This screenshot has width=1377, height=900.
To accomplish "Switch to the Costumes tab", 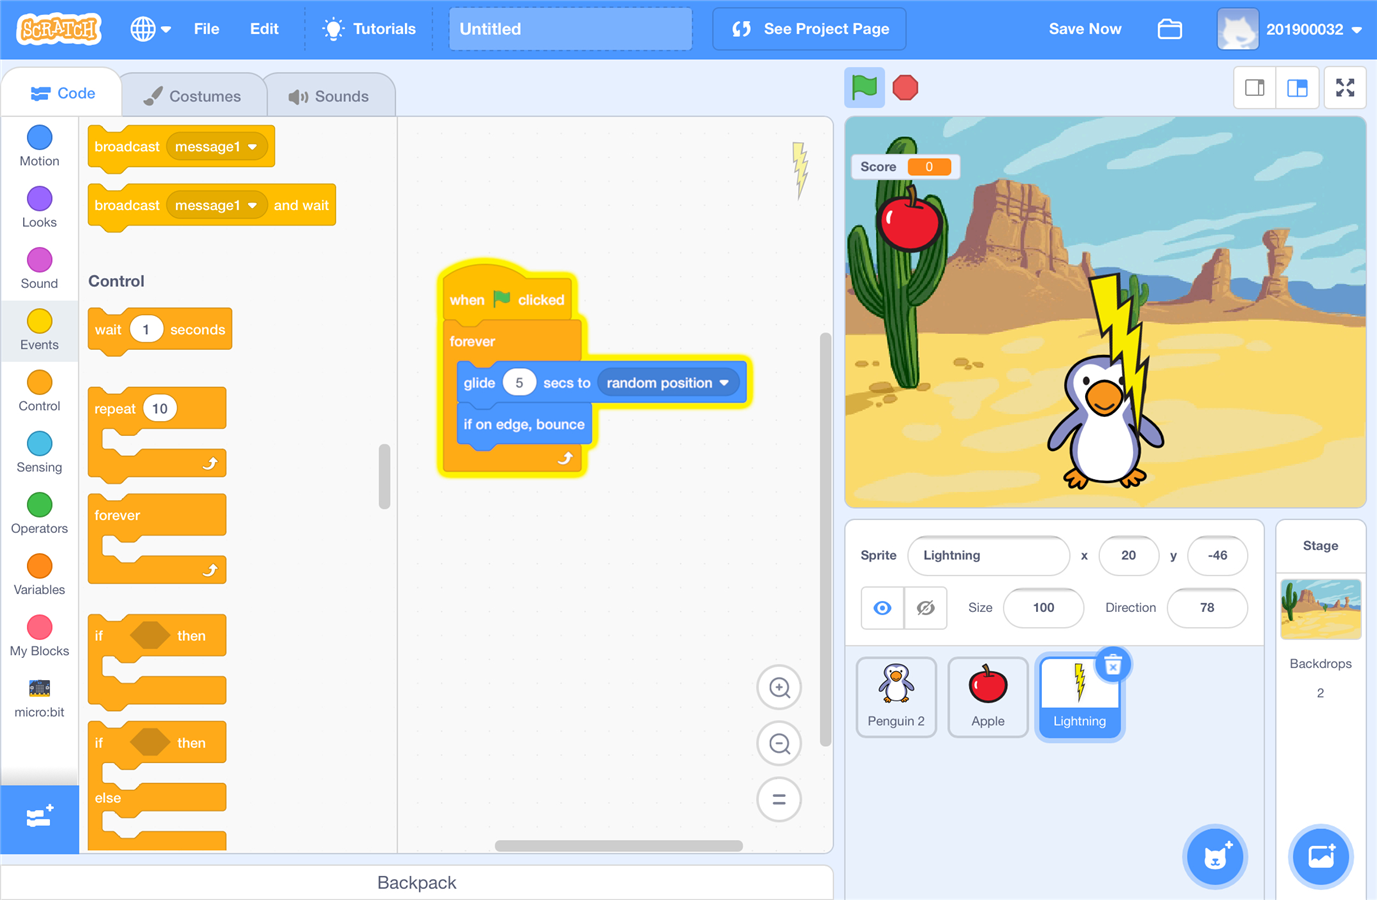I will pos(193,96).
